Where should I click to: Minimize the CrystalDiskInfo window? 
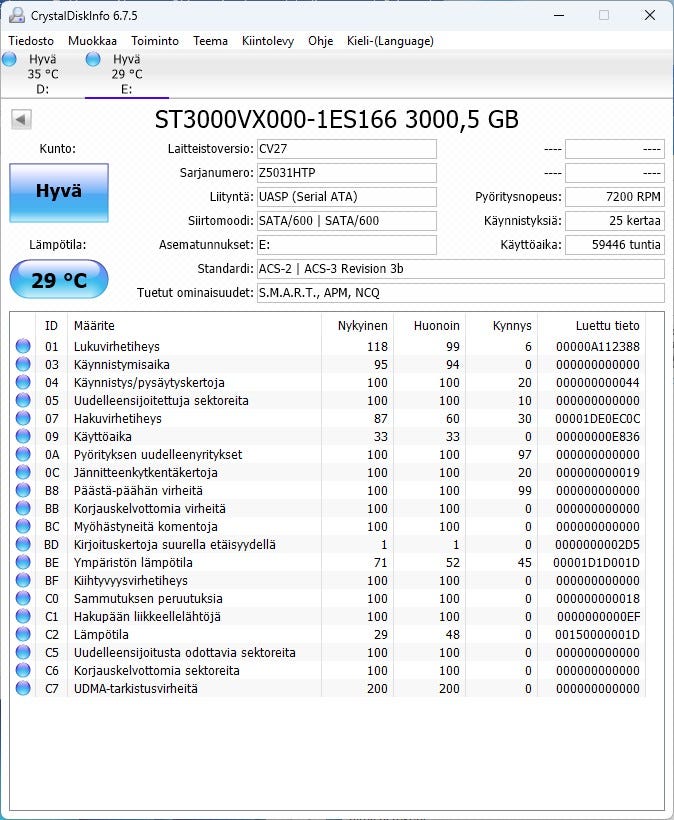pyautogui.click(x=559, y=16)
